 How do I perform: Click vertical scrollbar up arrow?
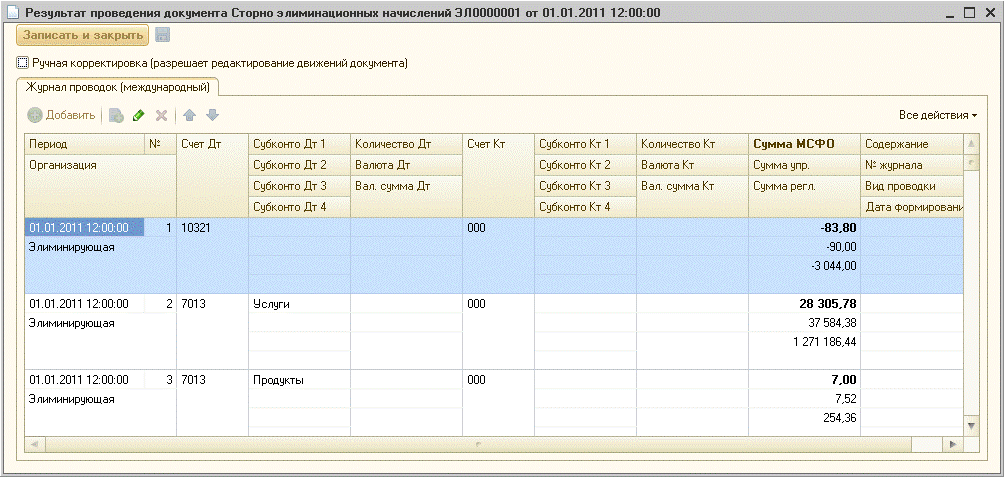[x=969, y=144]
